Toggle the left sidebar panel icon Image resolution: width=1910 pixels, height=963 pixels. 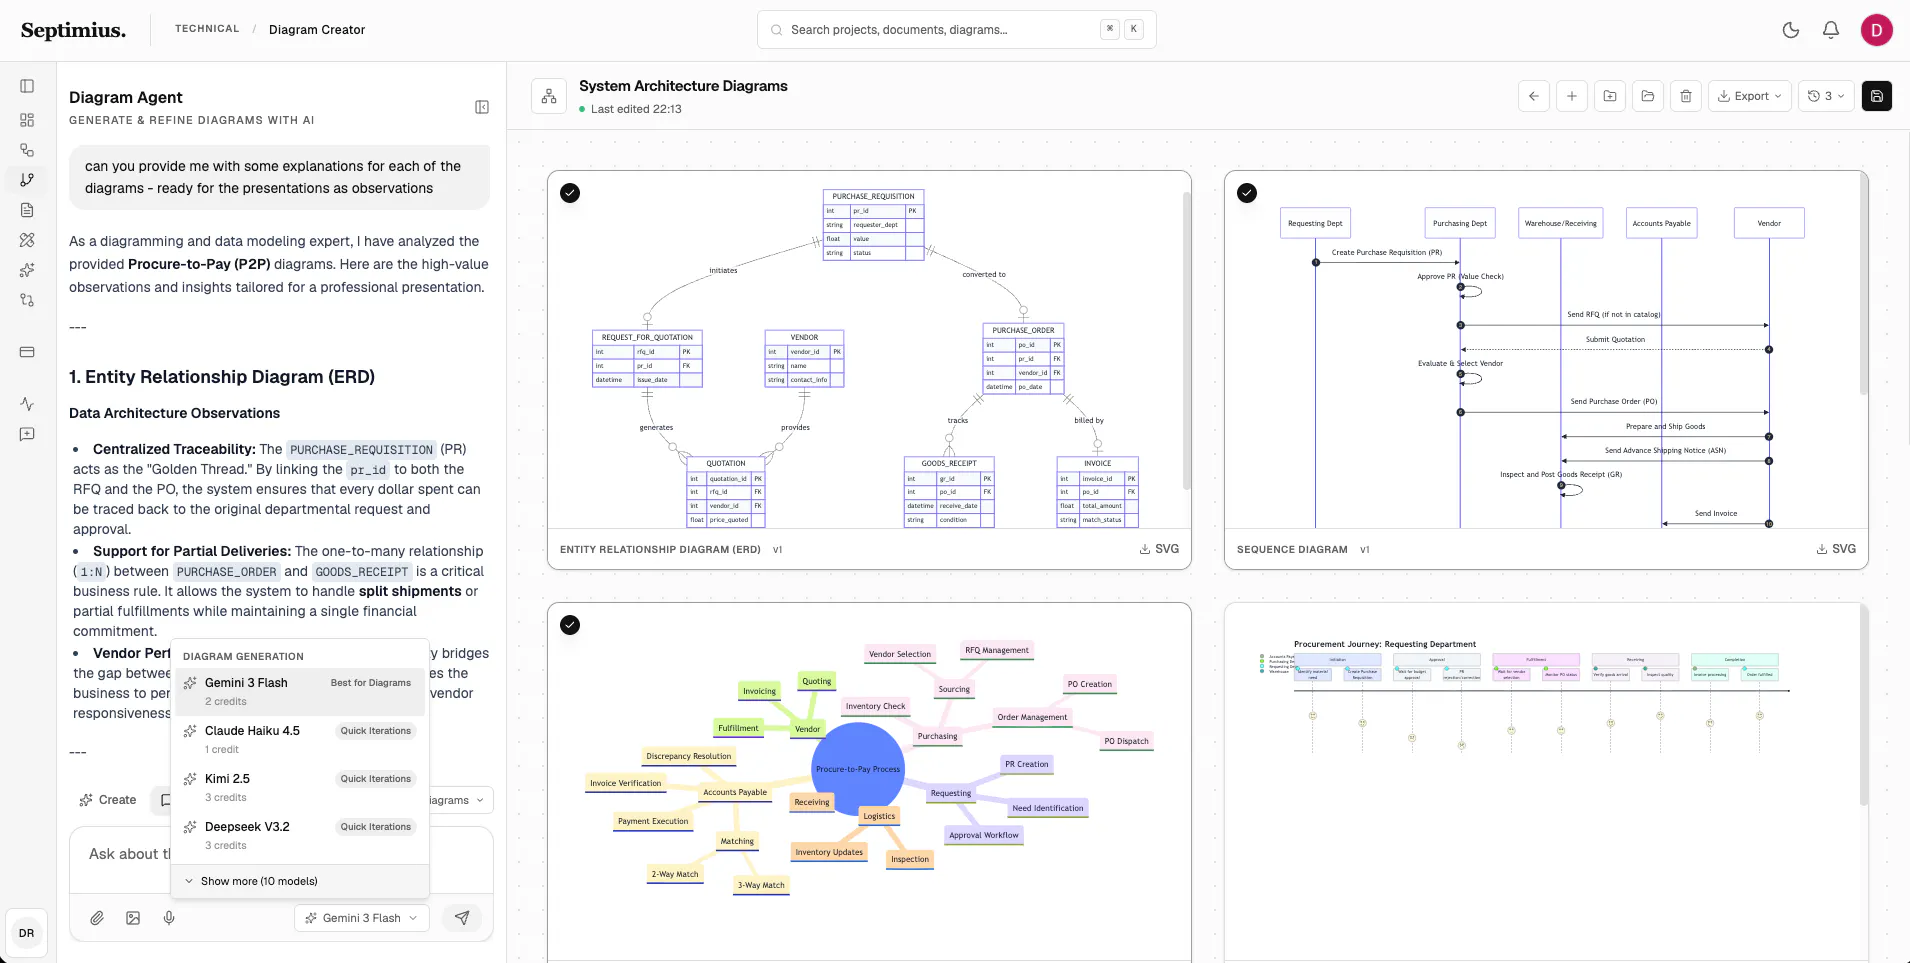tap(27, 86)
